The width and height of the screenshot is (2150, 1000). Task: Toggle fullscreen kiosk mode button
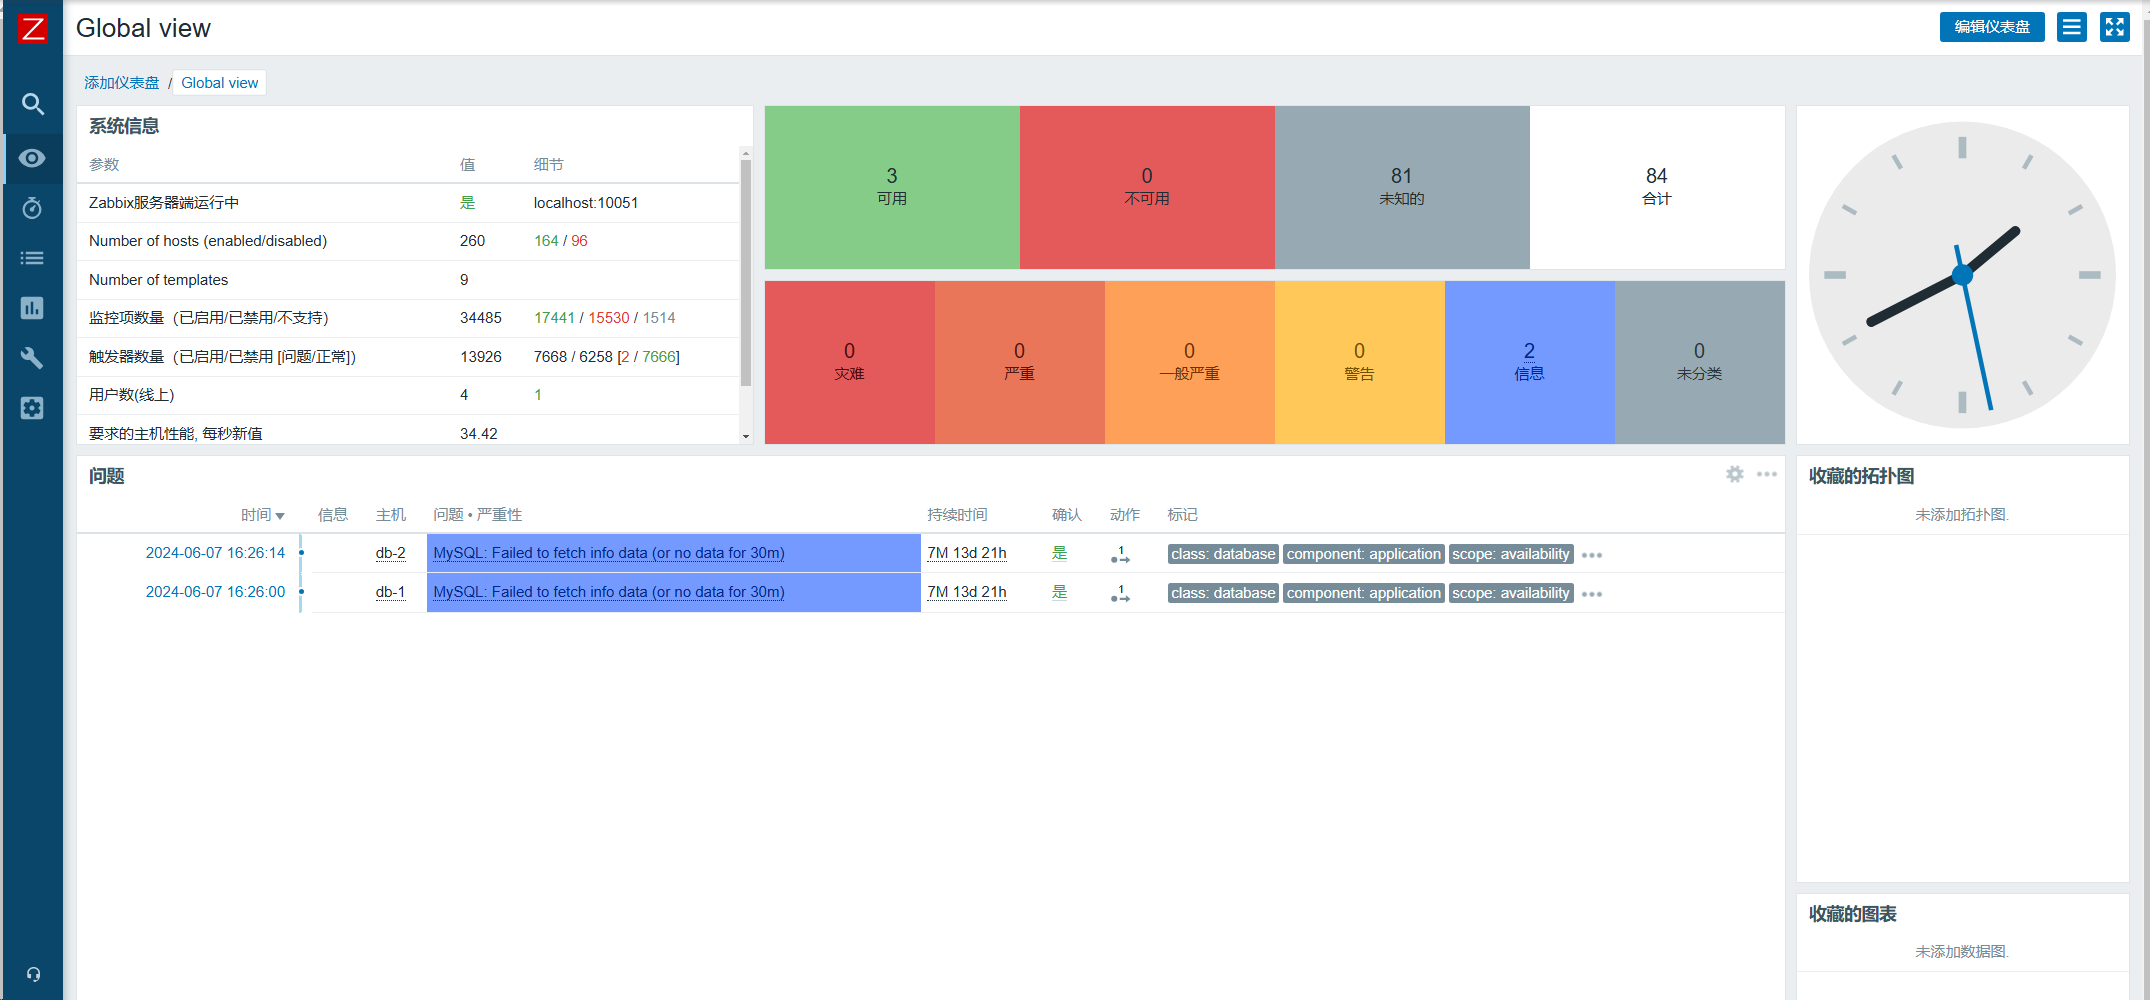(x=2114, y=27)
